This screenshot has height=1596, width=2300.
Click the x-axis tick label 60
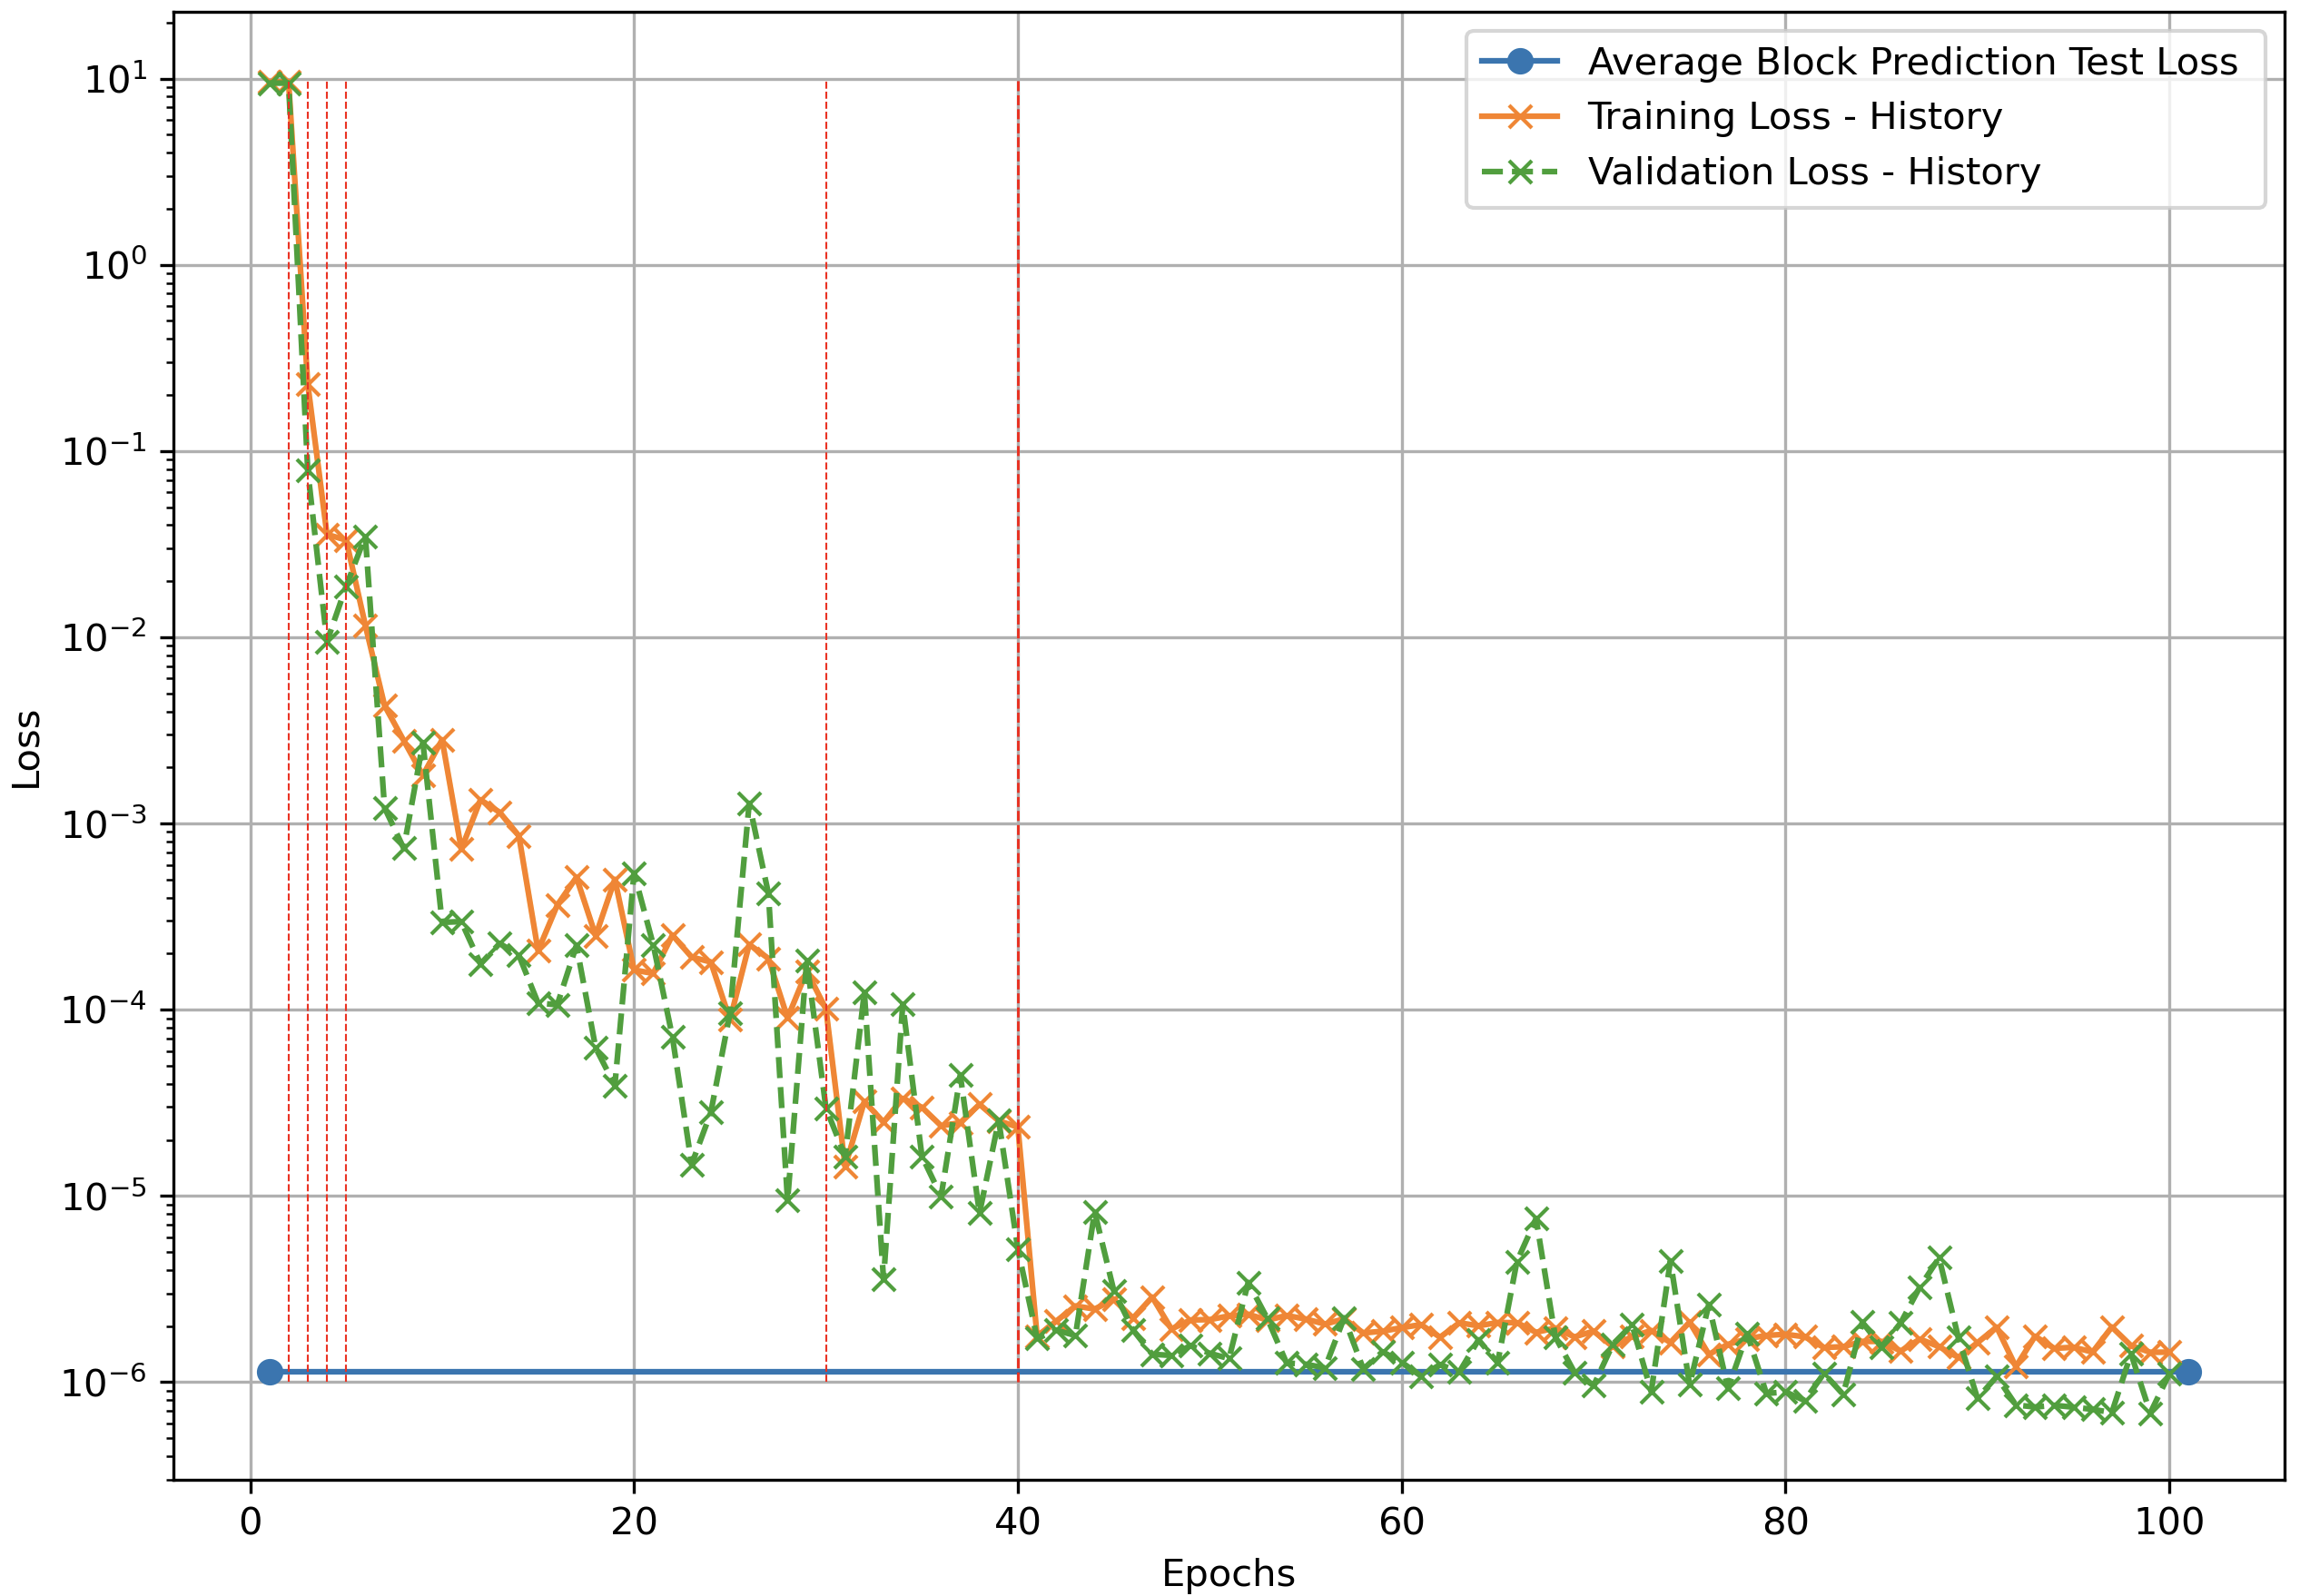click(x=1401, y=1522)
